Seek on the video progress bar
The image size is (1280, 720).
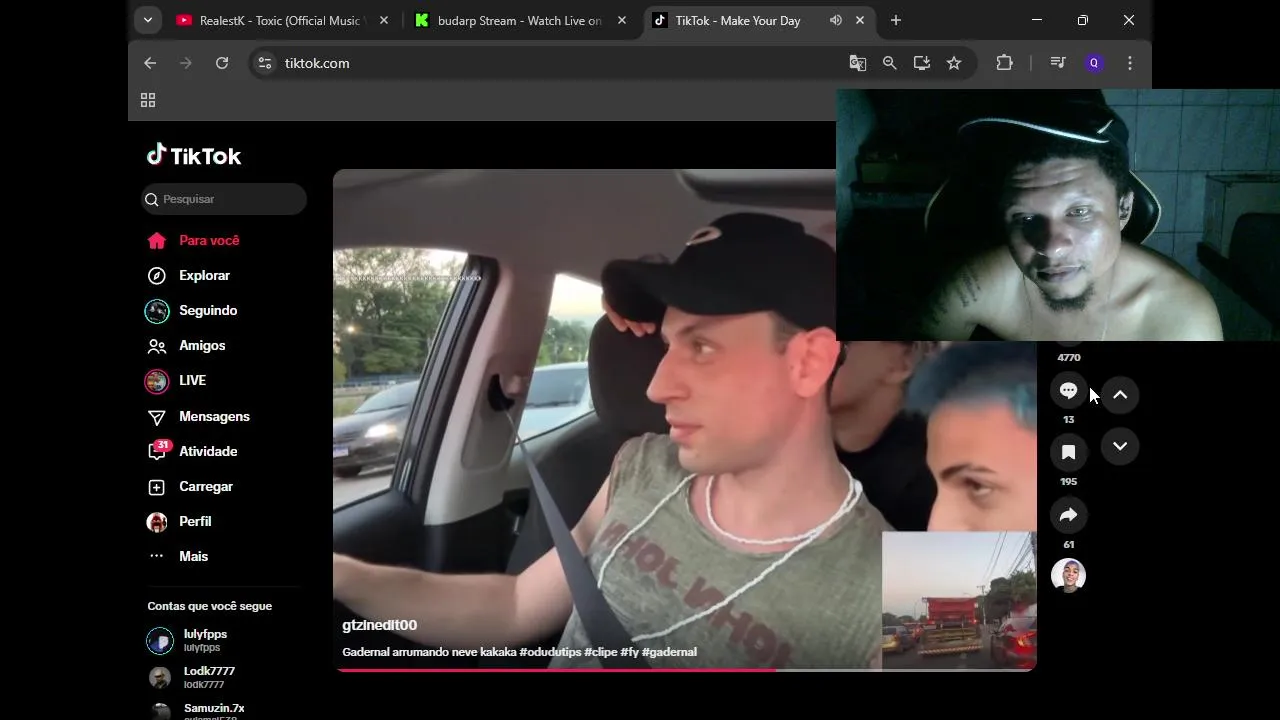point(685,669)
